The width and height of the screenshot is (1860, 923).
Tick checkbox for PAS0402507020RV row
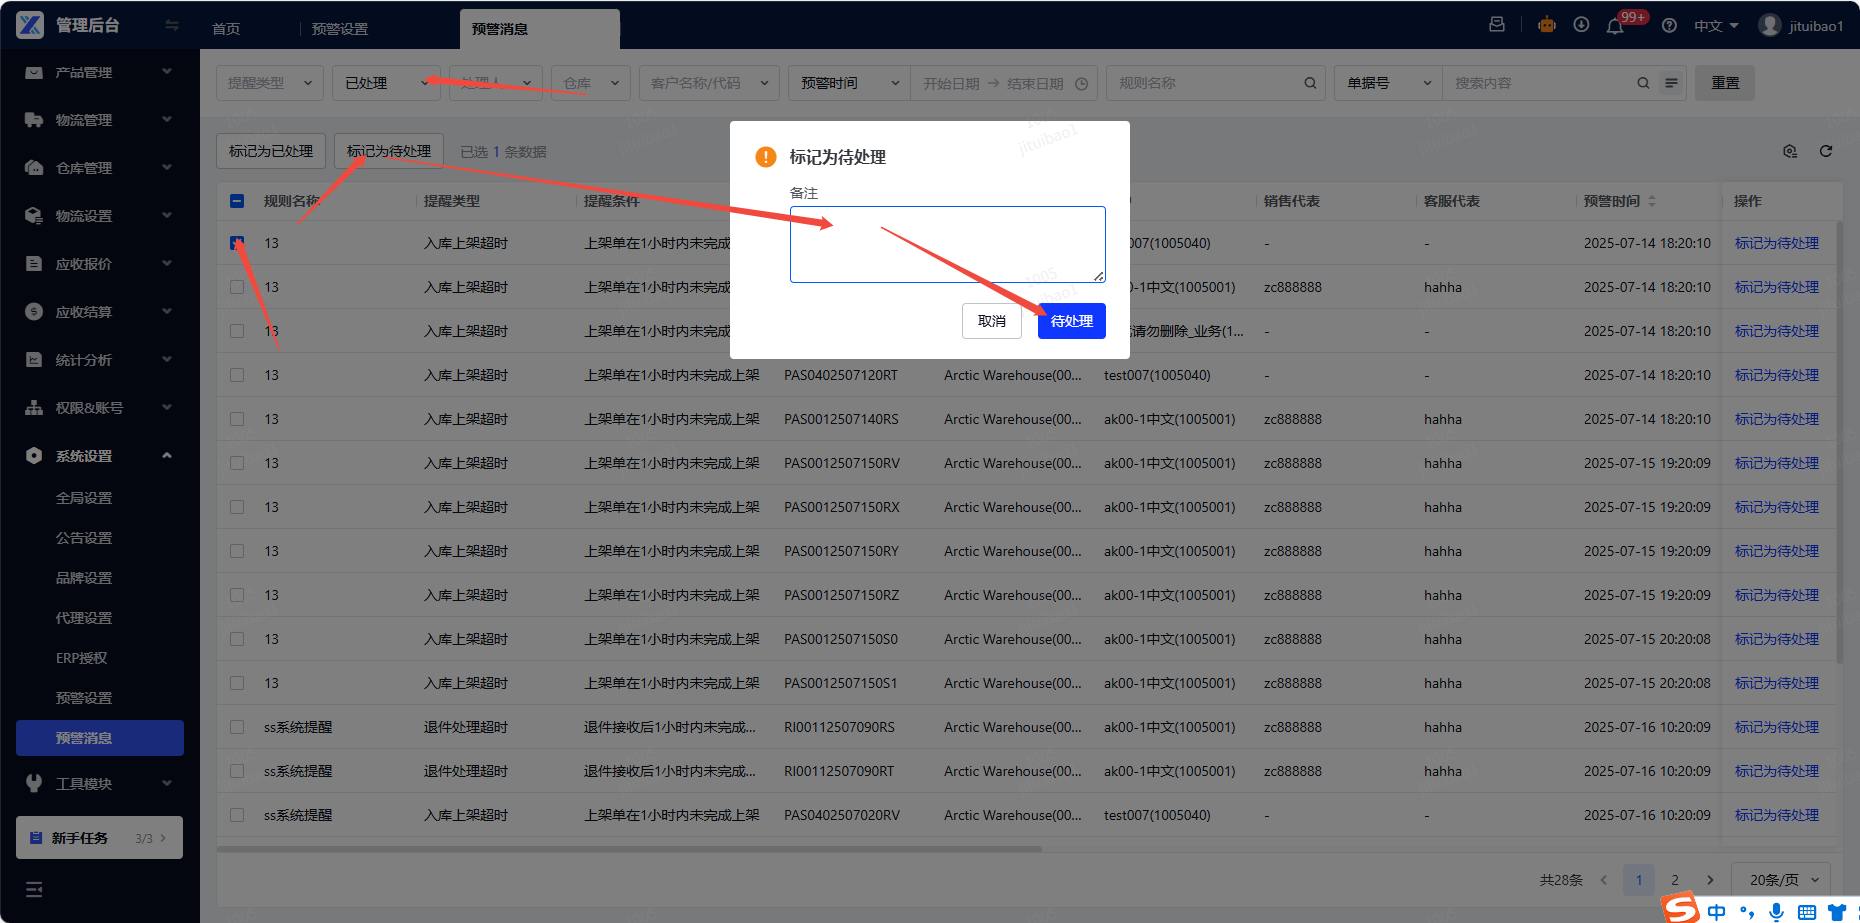(237, 815)
